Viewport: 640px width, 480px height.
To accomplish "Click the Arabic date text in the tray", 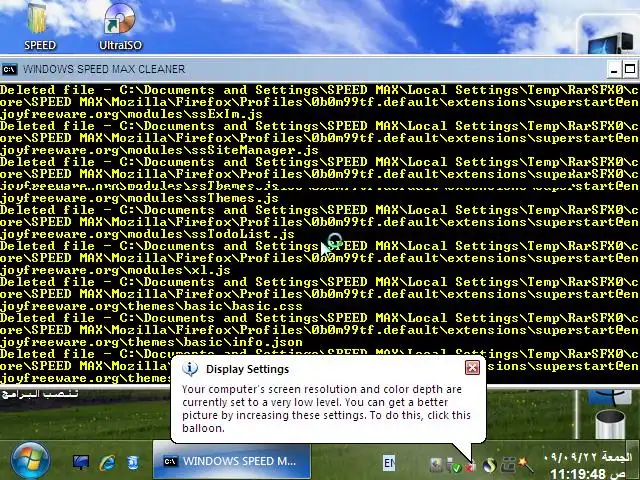I will [x=590, y=456].
